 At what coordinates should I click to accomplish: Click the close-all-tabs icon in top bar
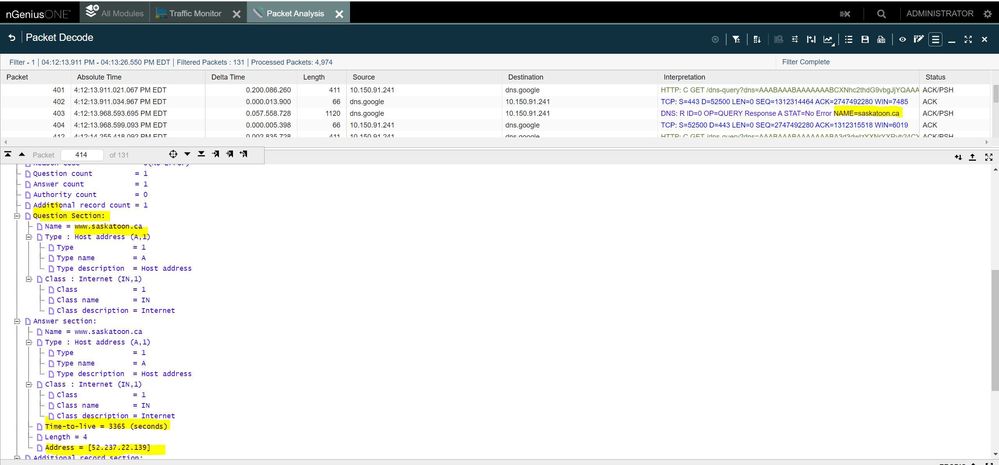(x=845, y=13)
